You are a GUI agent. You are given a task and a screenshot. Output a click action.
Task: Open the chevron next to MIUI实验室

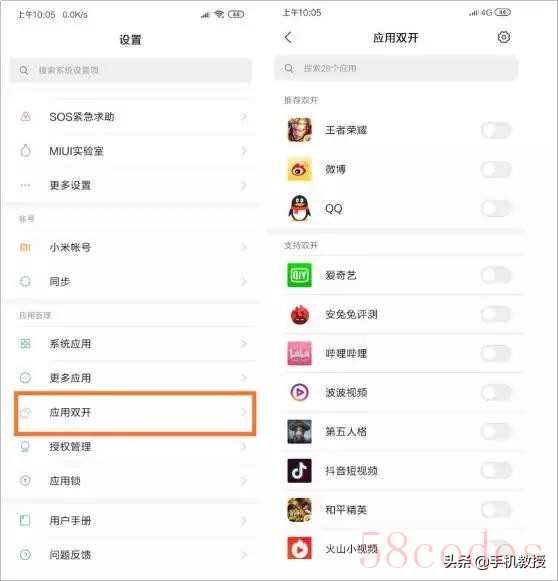coord(243,151)
